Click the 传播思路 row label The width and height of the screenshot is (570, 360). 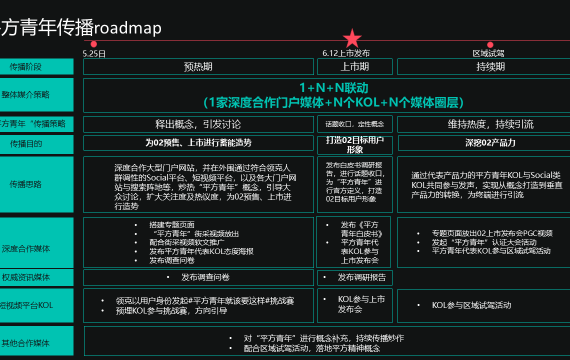pyautogui.click(x=37, y=184)
